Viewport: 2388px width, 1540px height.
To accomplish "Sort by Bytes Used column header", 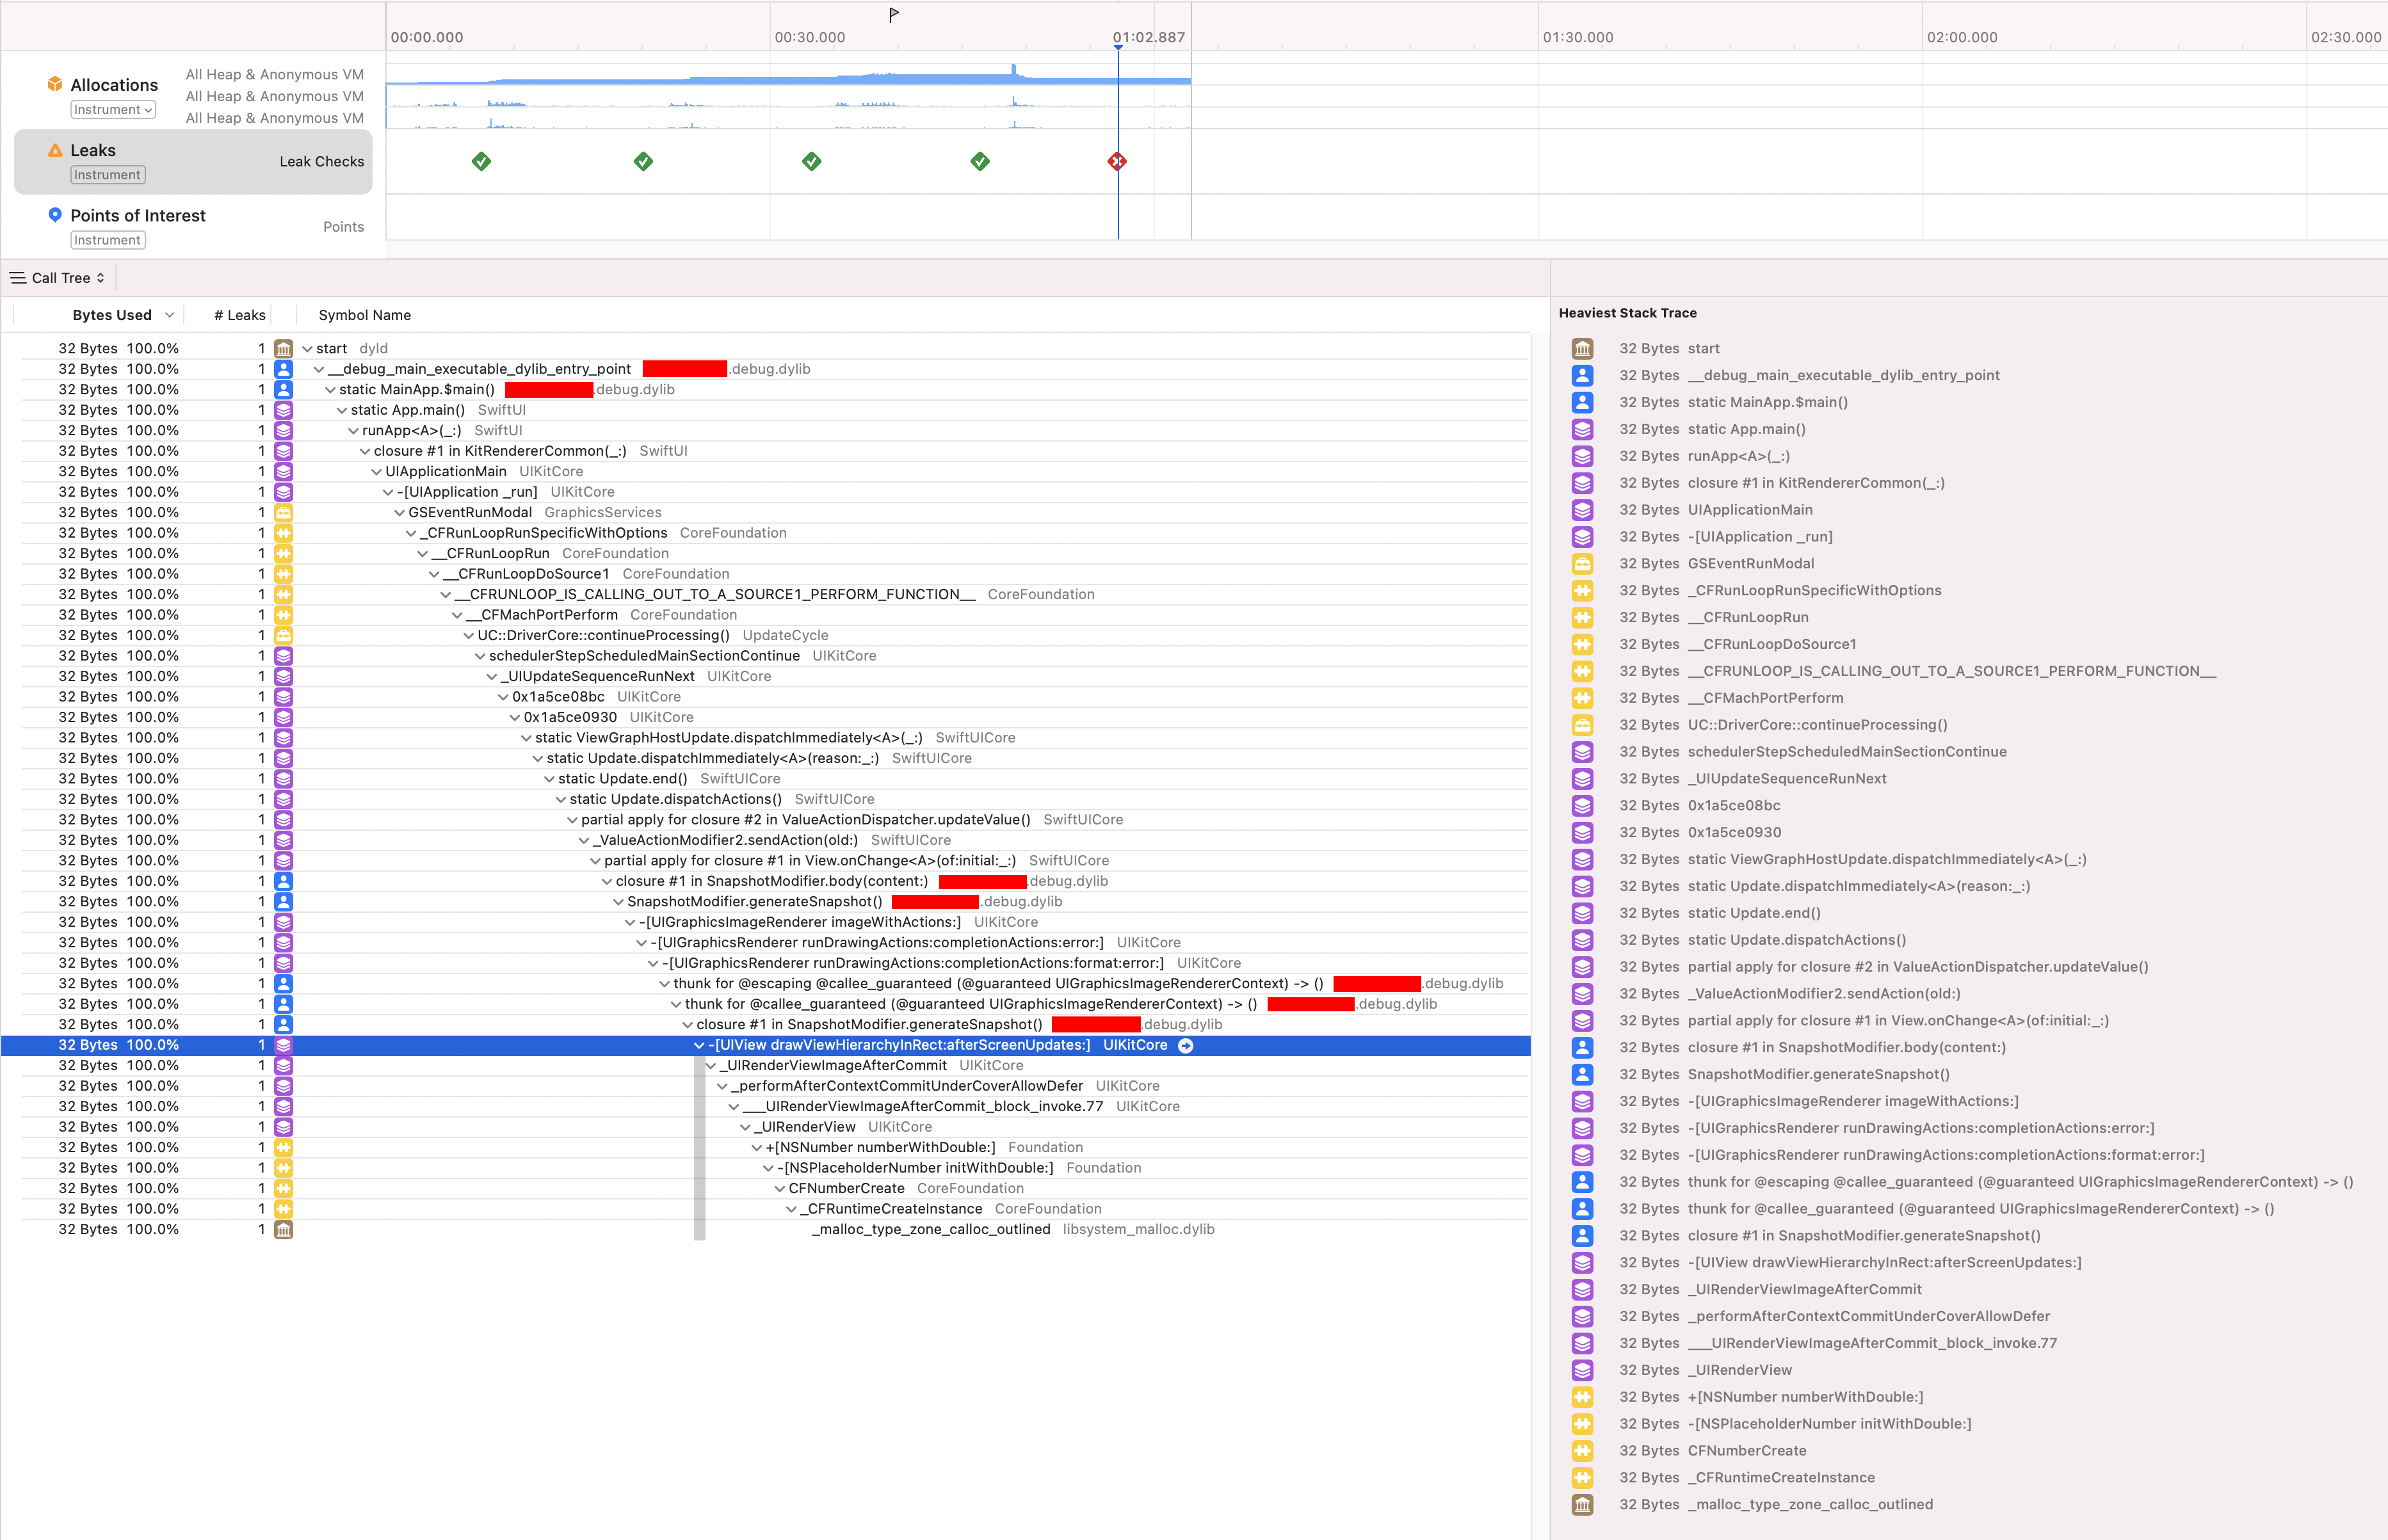I will (112, 315).
